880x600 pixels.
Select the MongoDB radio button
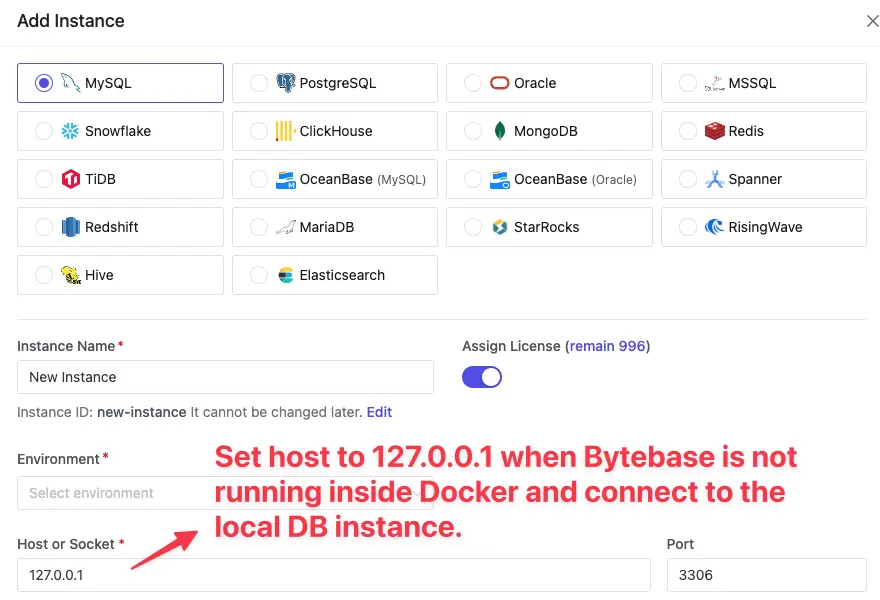(x=473, y=131)
